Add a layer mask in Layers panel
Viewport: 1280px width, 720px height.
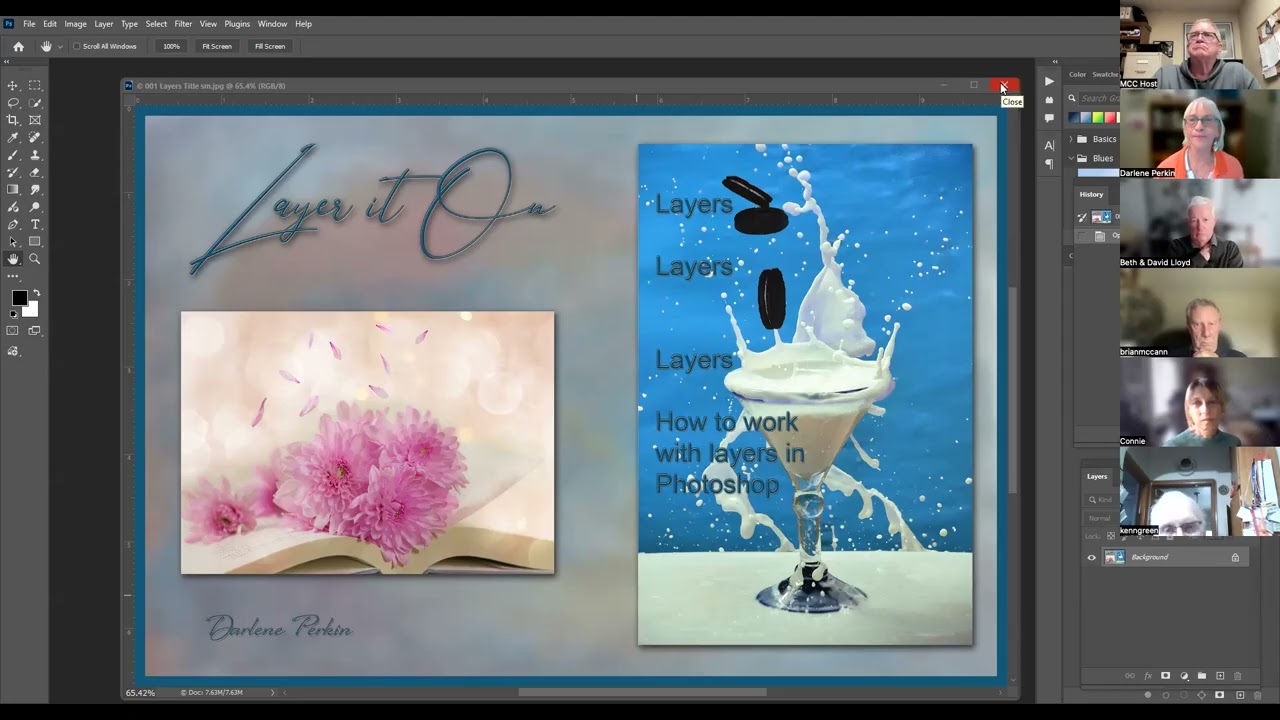pos(1165,676)
